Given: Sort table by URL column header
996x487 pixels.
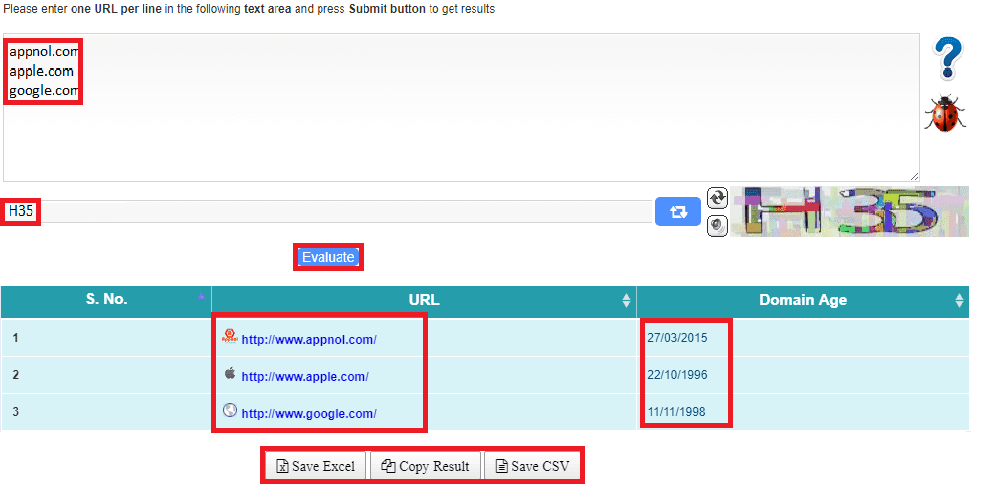Looking at the screenshot, I should [424, 300].
